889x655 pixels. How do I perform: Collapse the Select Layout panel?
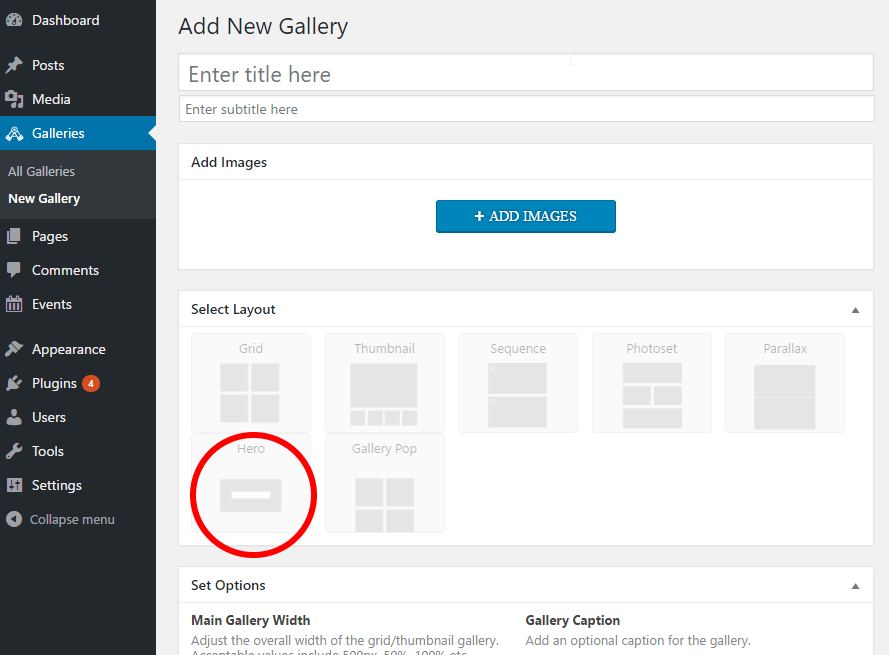pyautogui.click(x=855, y=310)
